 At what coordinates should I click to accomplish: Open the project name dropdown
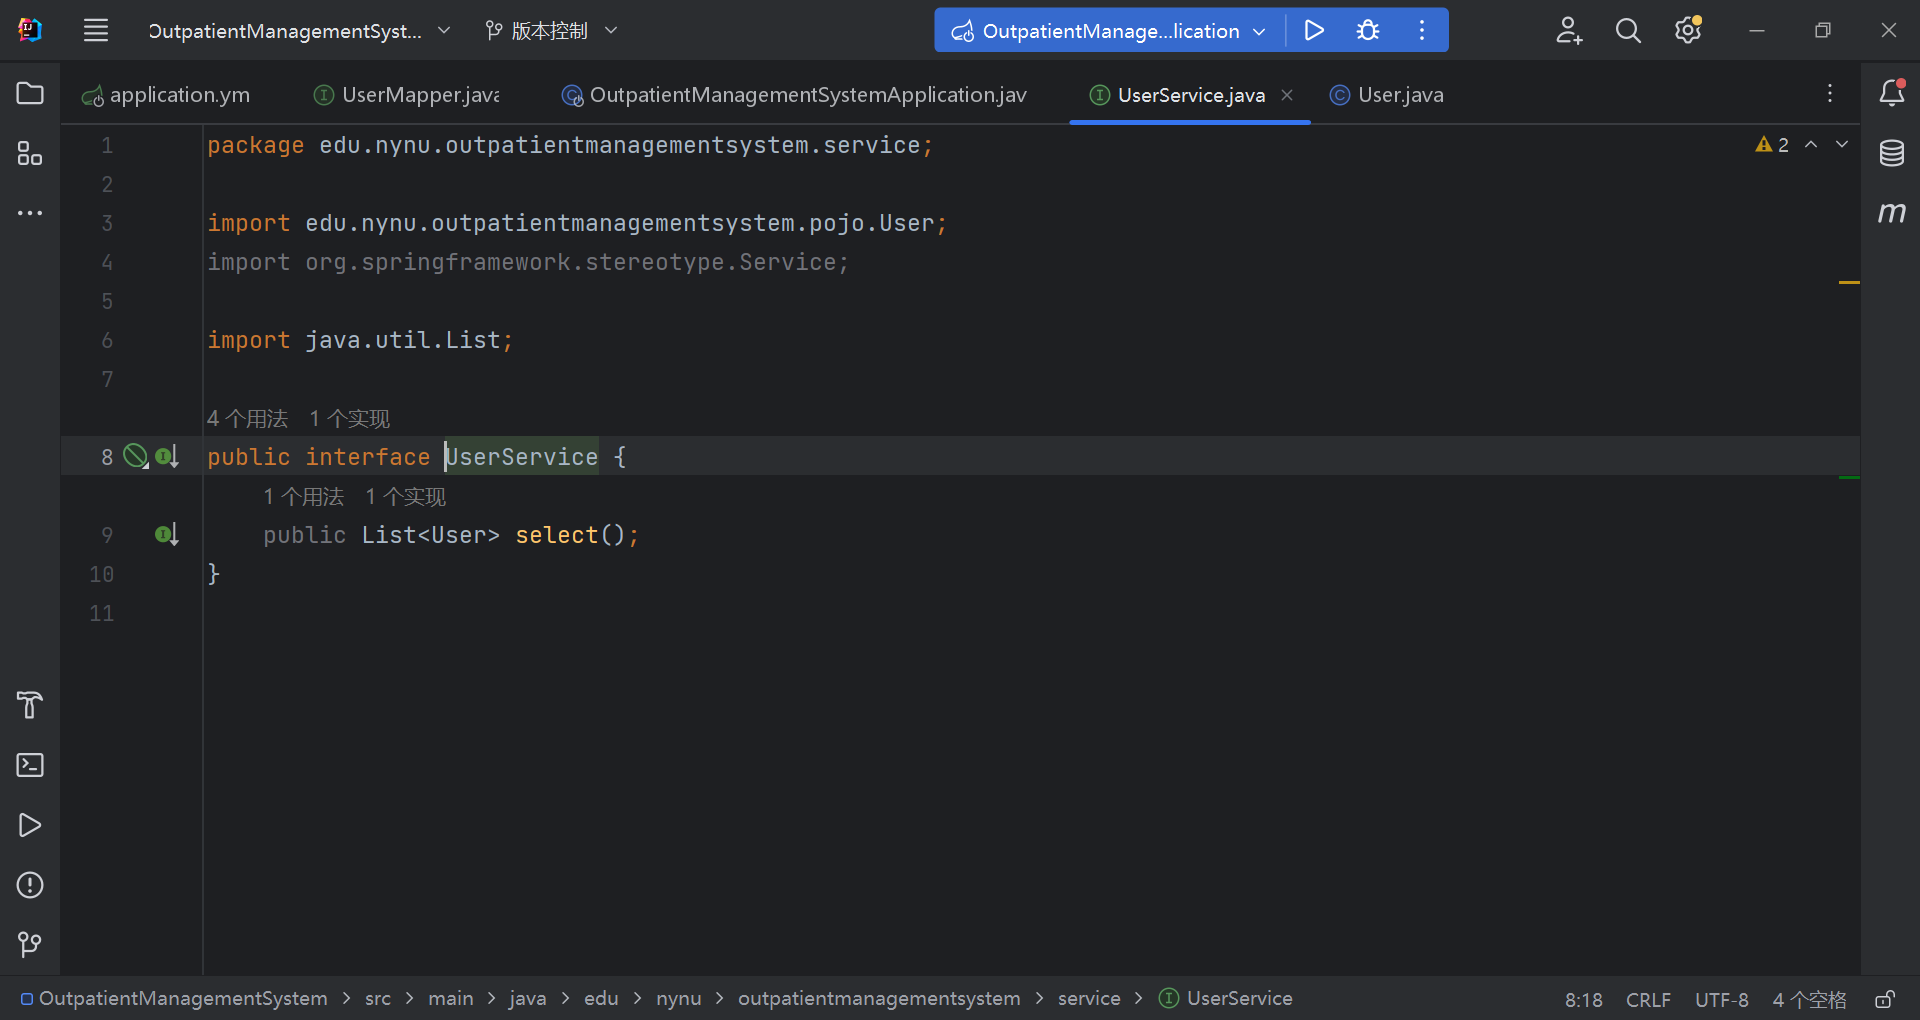point(300,31)
